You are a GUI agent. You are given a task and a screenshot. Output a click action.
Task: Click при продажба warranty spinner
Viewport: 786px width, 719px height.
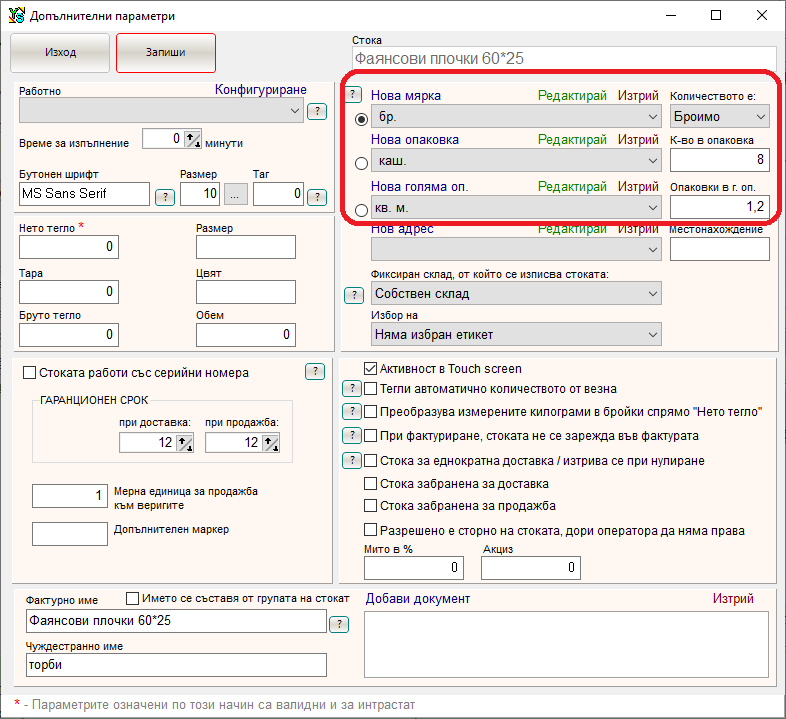click(x=271, y=443)
